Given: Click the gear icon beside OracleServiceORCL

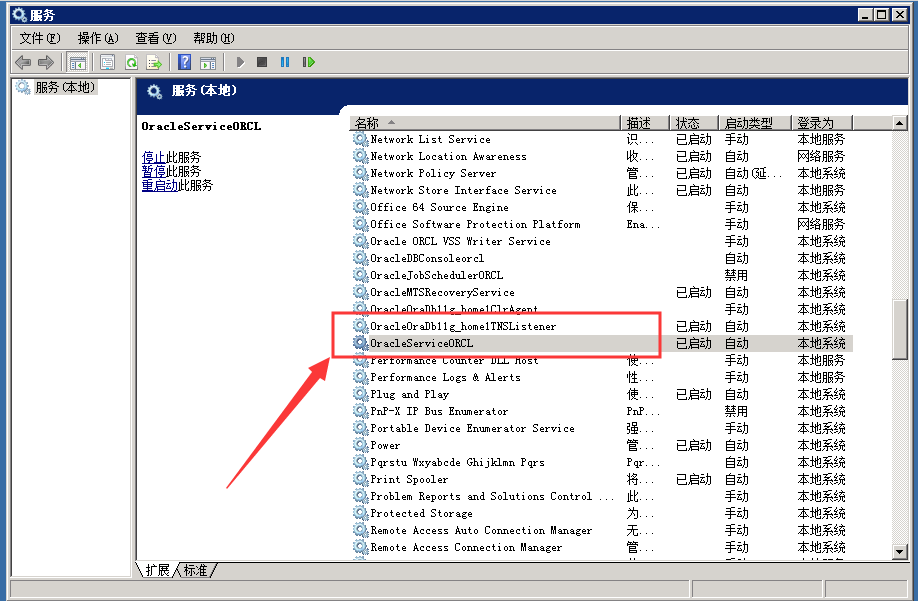Looking at the screenshot, I should [x=360, y=343].
